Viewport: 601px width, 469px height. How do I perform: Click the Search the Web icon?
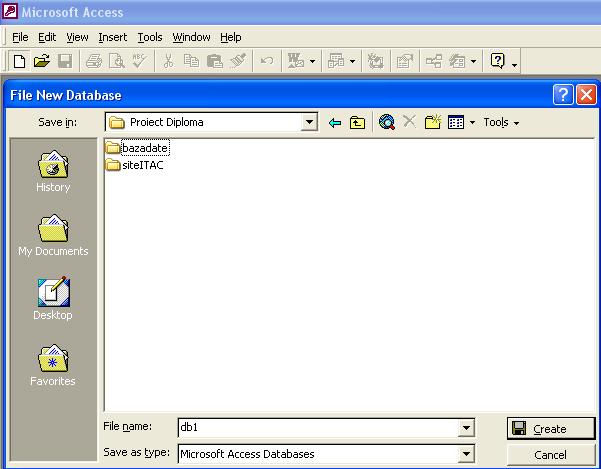(387, 122)
